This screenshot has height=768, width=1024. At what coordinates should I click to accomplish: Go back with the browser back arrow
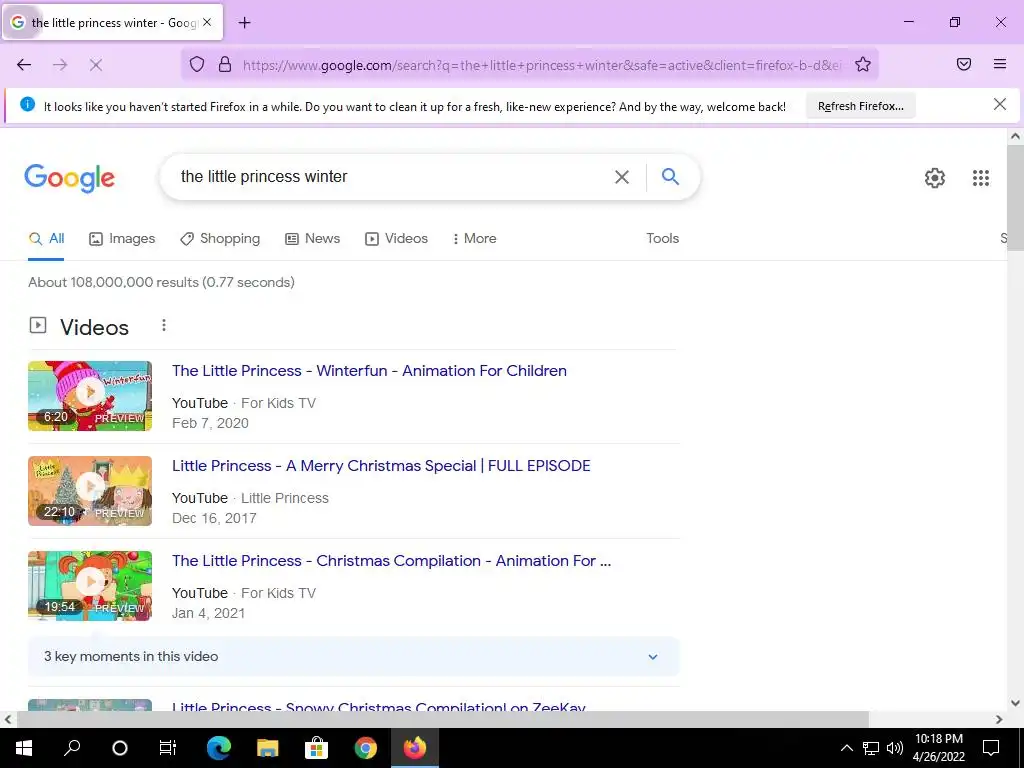tap(24, 64)
